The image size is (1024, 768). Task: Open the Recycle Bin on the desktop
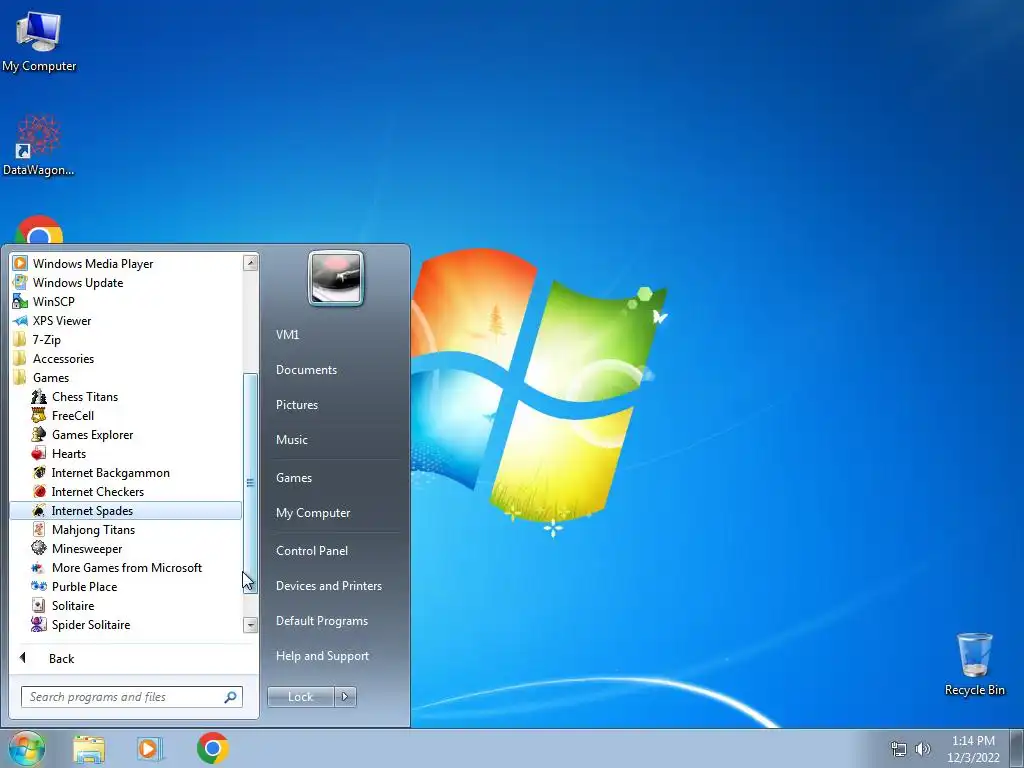tap(974, 664)
